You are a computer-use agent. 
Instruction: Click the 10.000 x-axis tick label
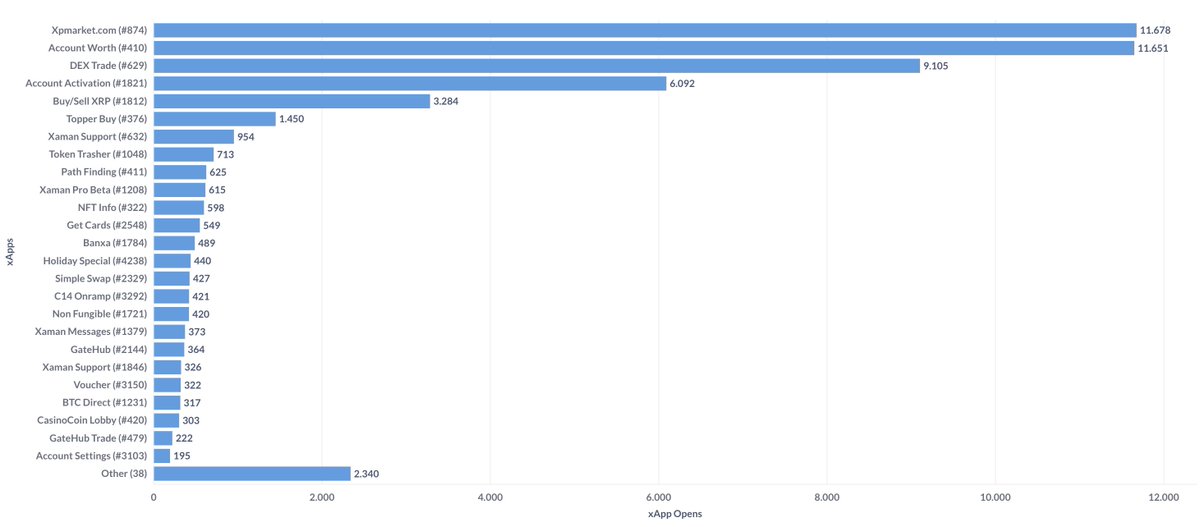pyautogui.click(x=995, y=497)
